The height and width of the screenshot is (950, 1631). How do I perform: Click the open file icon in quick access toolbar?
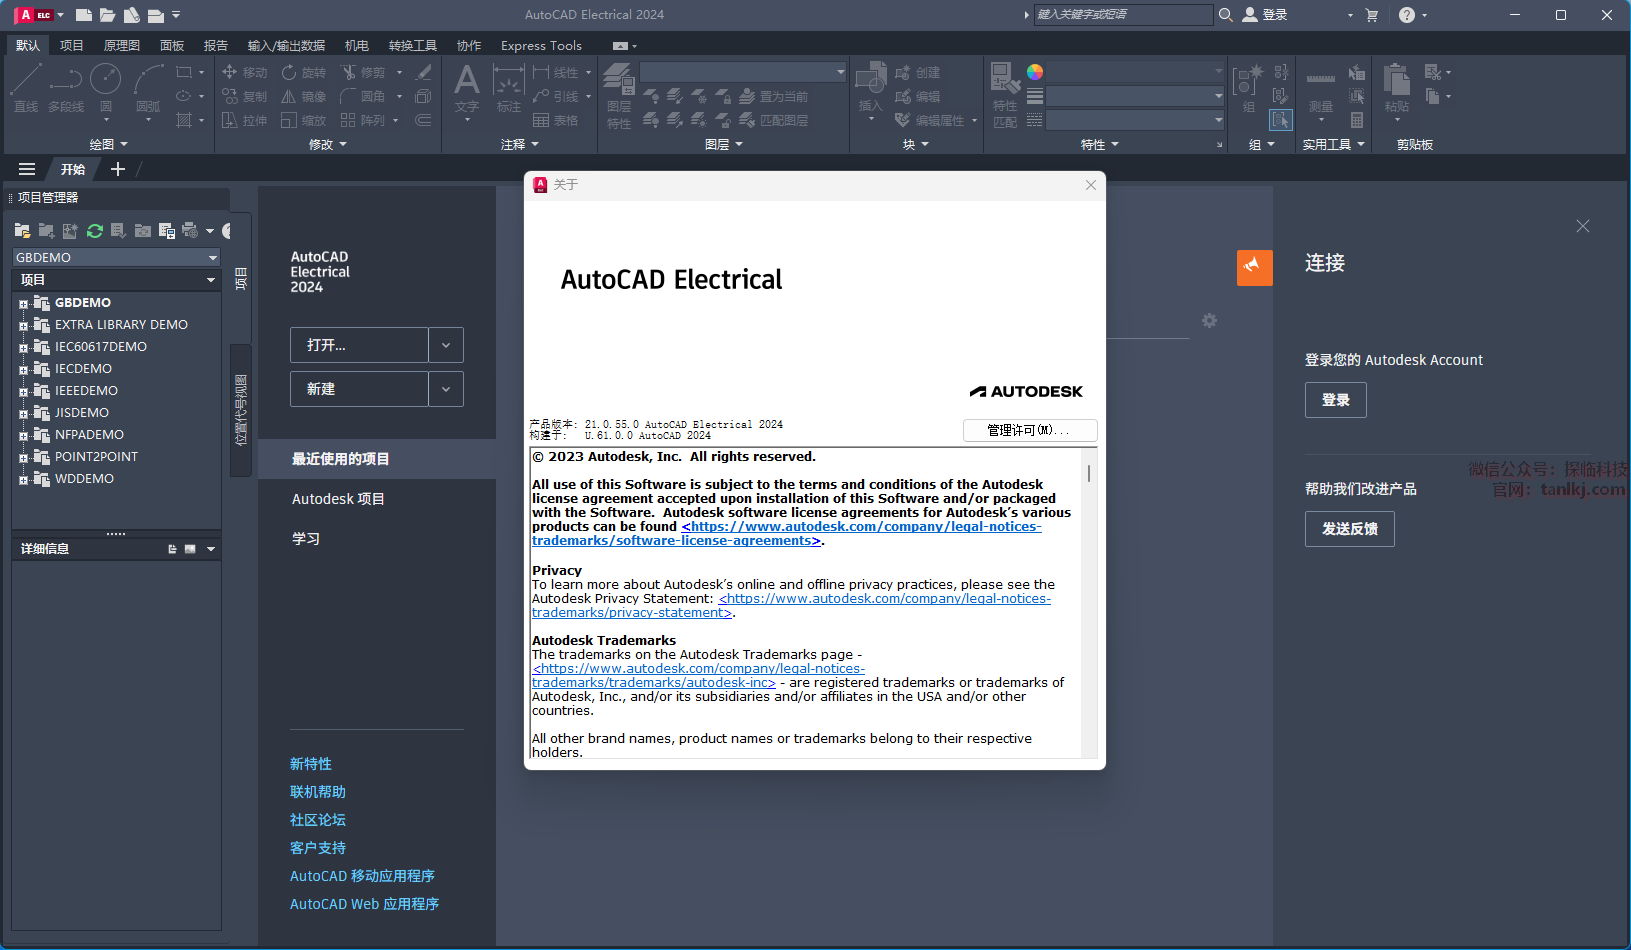pos(107,15)
